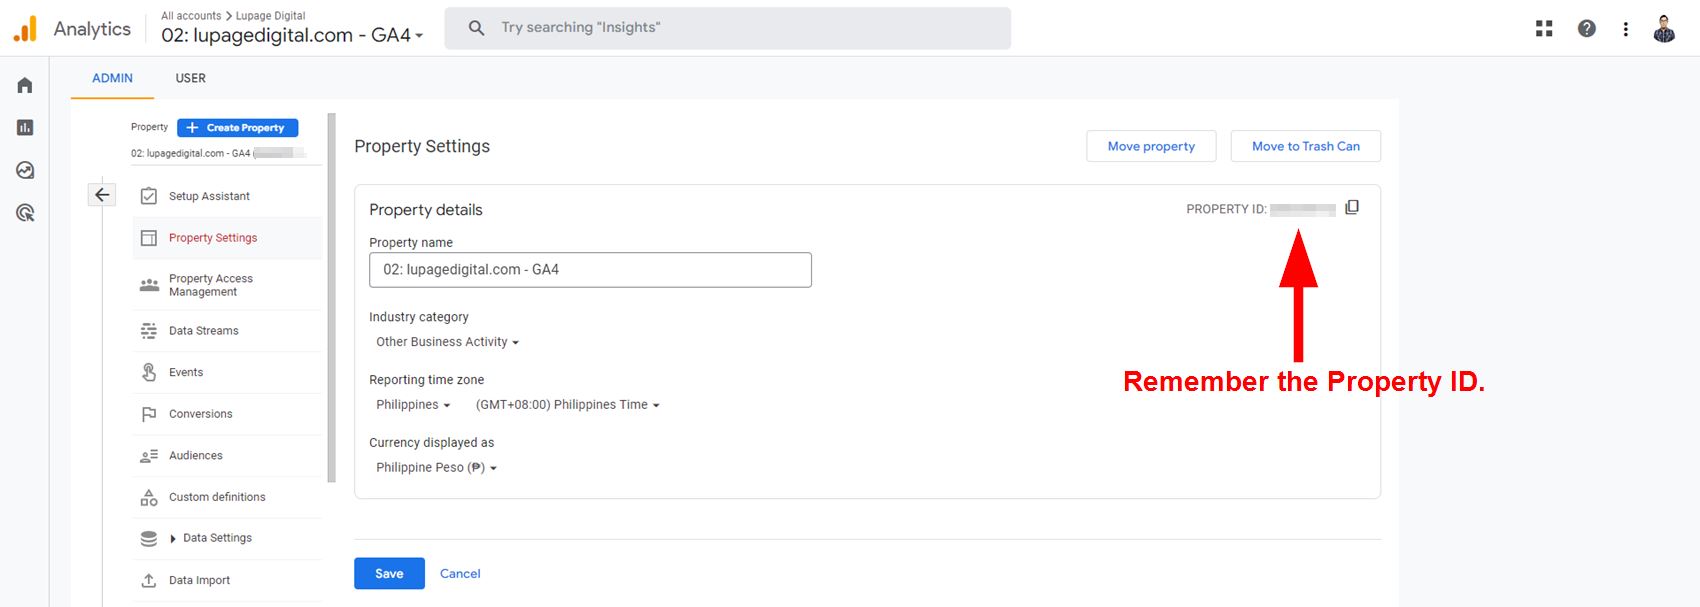Screen dimensions: 1700x607
Task: Open the Google apps grid icon
Action: pos(1544,29)
